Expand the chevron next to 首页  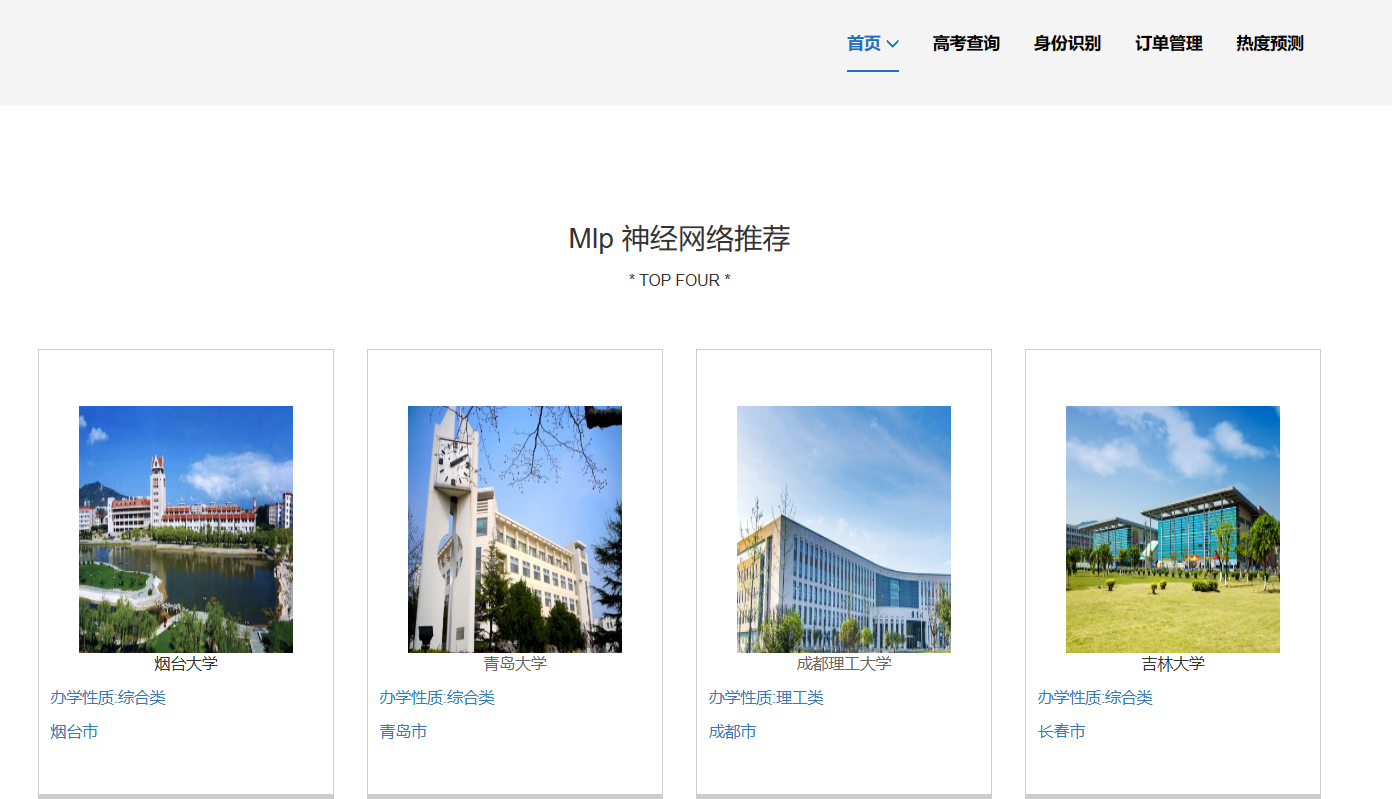point(893,44)
